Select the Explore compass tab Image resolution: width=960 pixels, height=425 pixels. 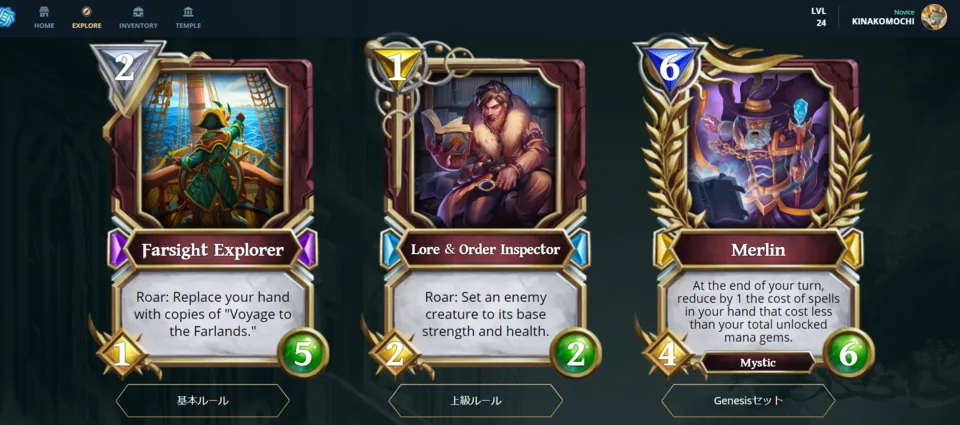click(86, 18)
